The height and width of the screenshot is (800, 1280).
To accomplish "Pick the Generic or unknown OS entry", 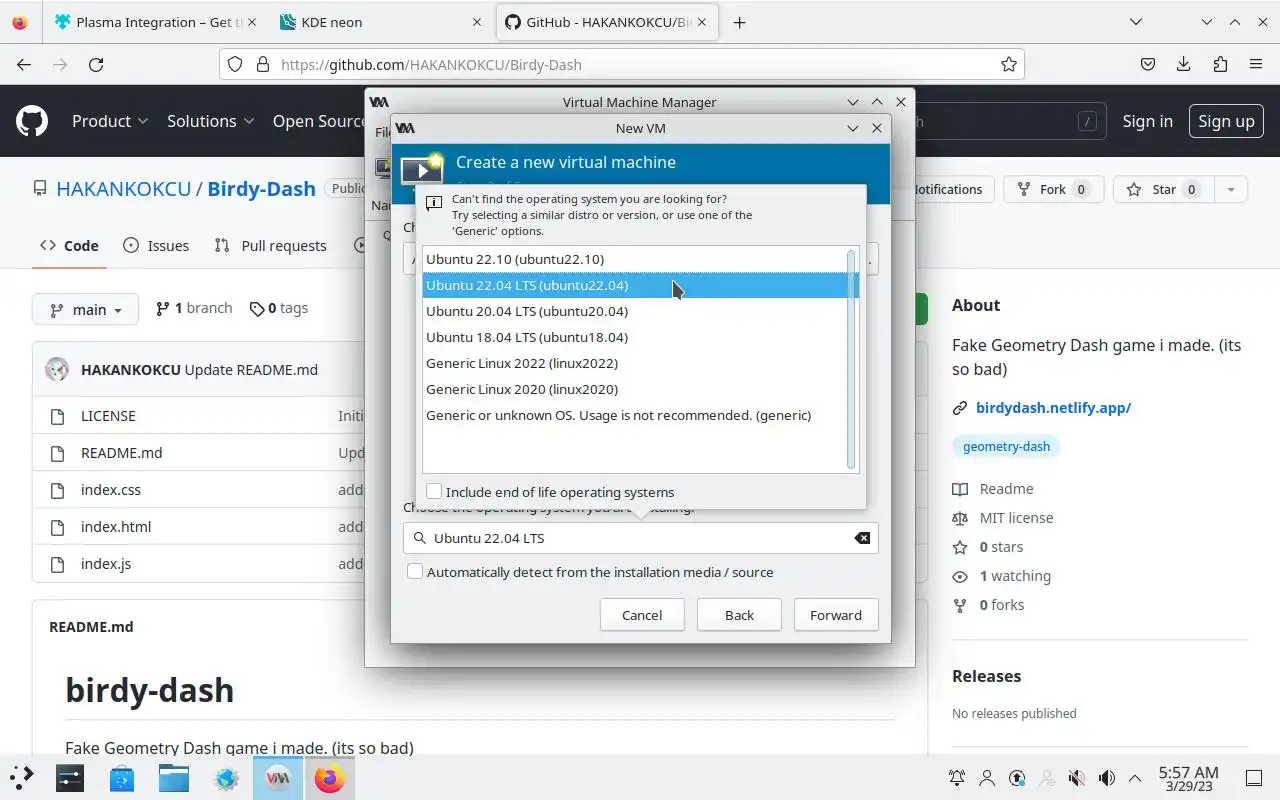I will point(634,415).
